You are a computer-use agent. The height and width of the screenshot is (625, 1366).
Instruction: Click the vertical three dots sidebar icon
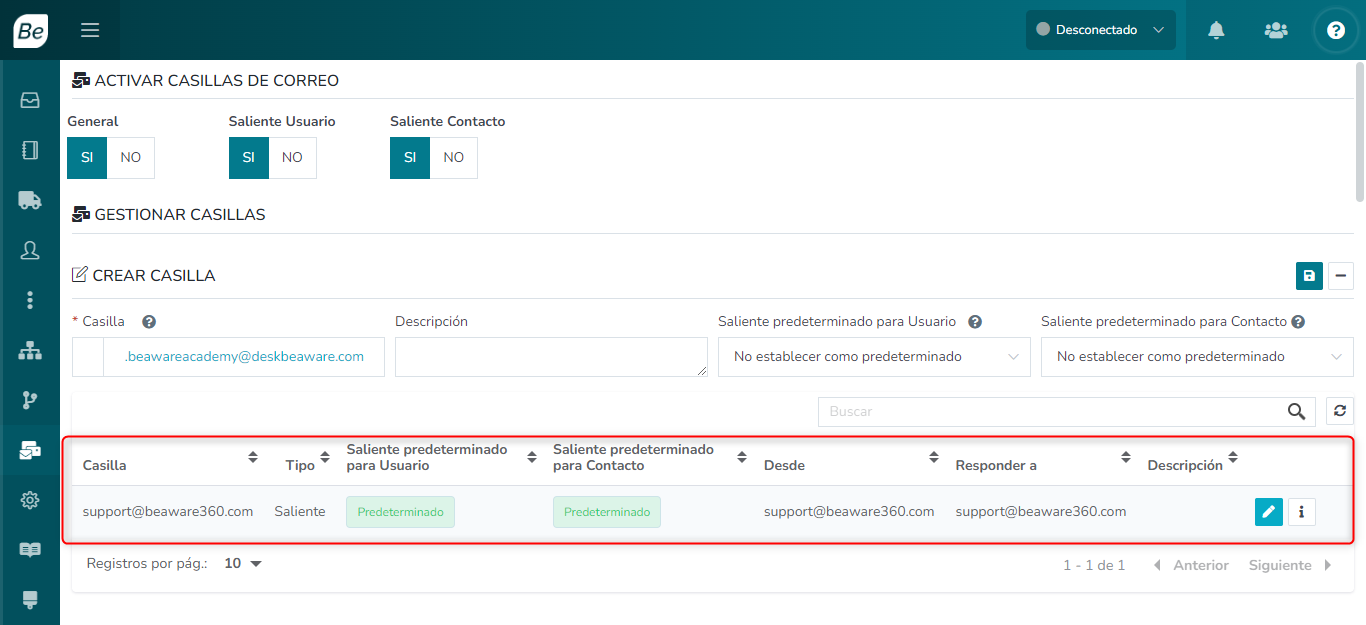pos(30,300)
